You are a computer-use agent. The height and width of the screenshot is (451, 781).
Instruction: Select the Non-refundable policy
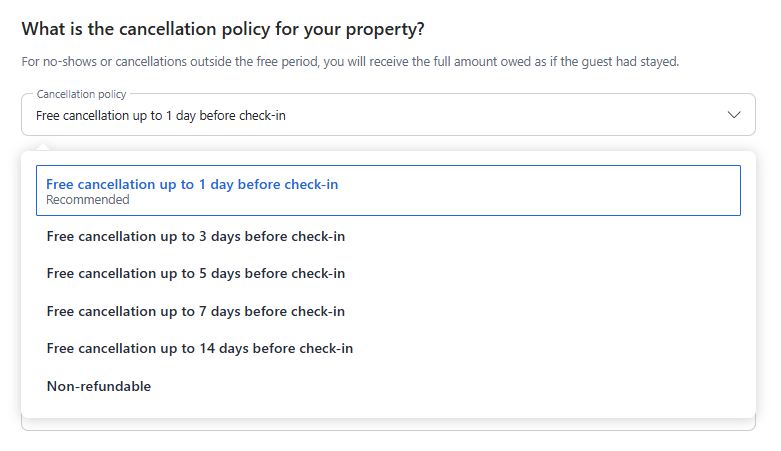point(388,386)
